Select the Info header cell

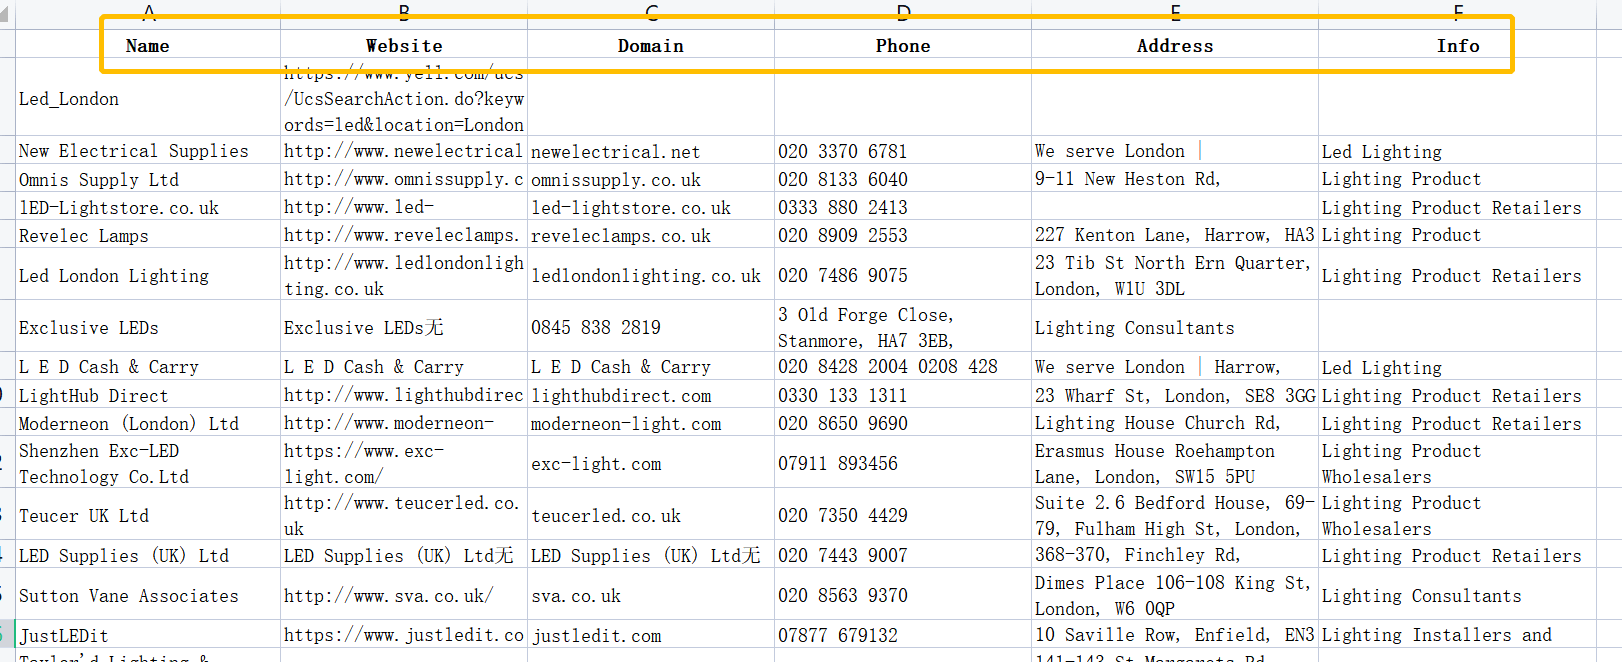(x=1458, y=46)
